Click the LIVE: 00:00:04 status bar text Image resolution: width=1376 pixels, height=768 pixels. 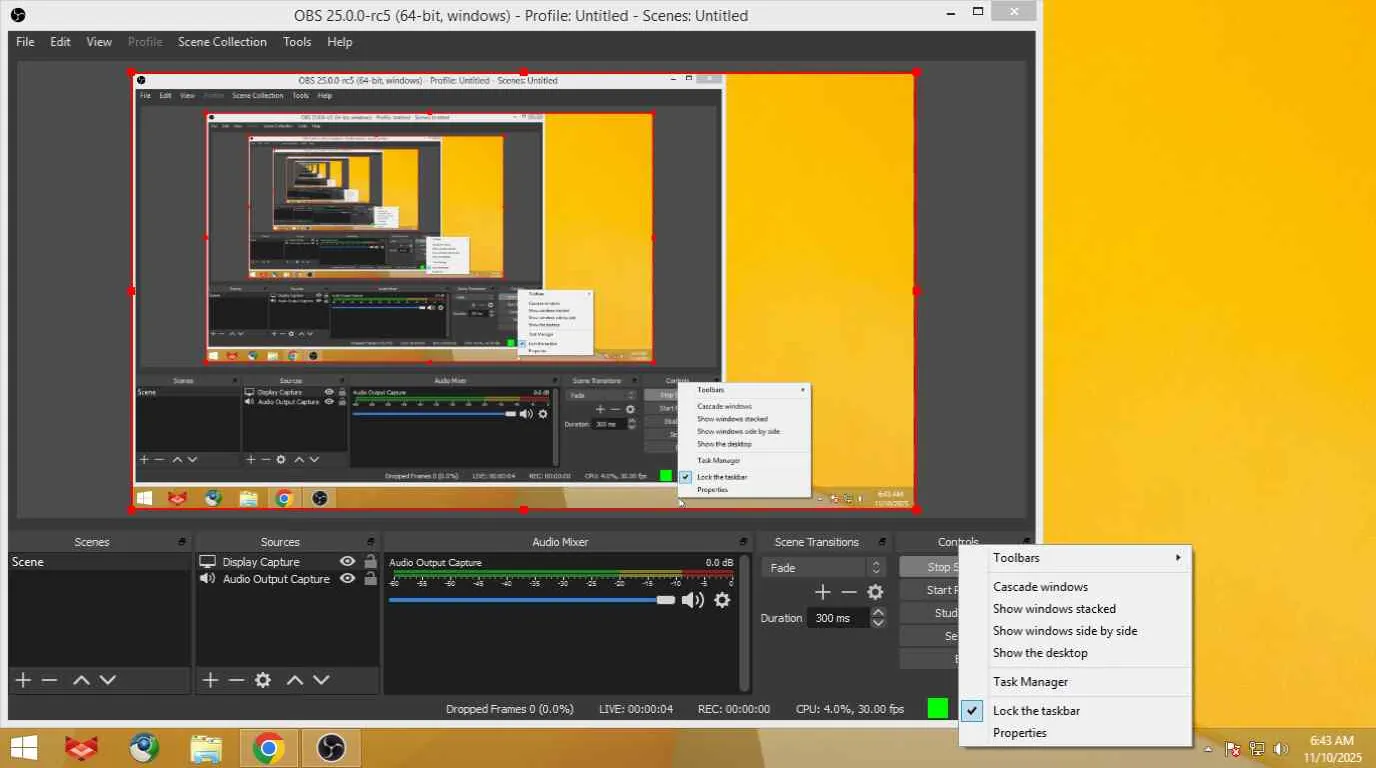tap(636, 709)
